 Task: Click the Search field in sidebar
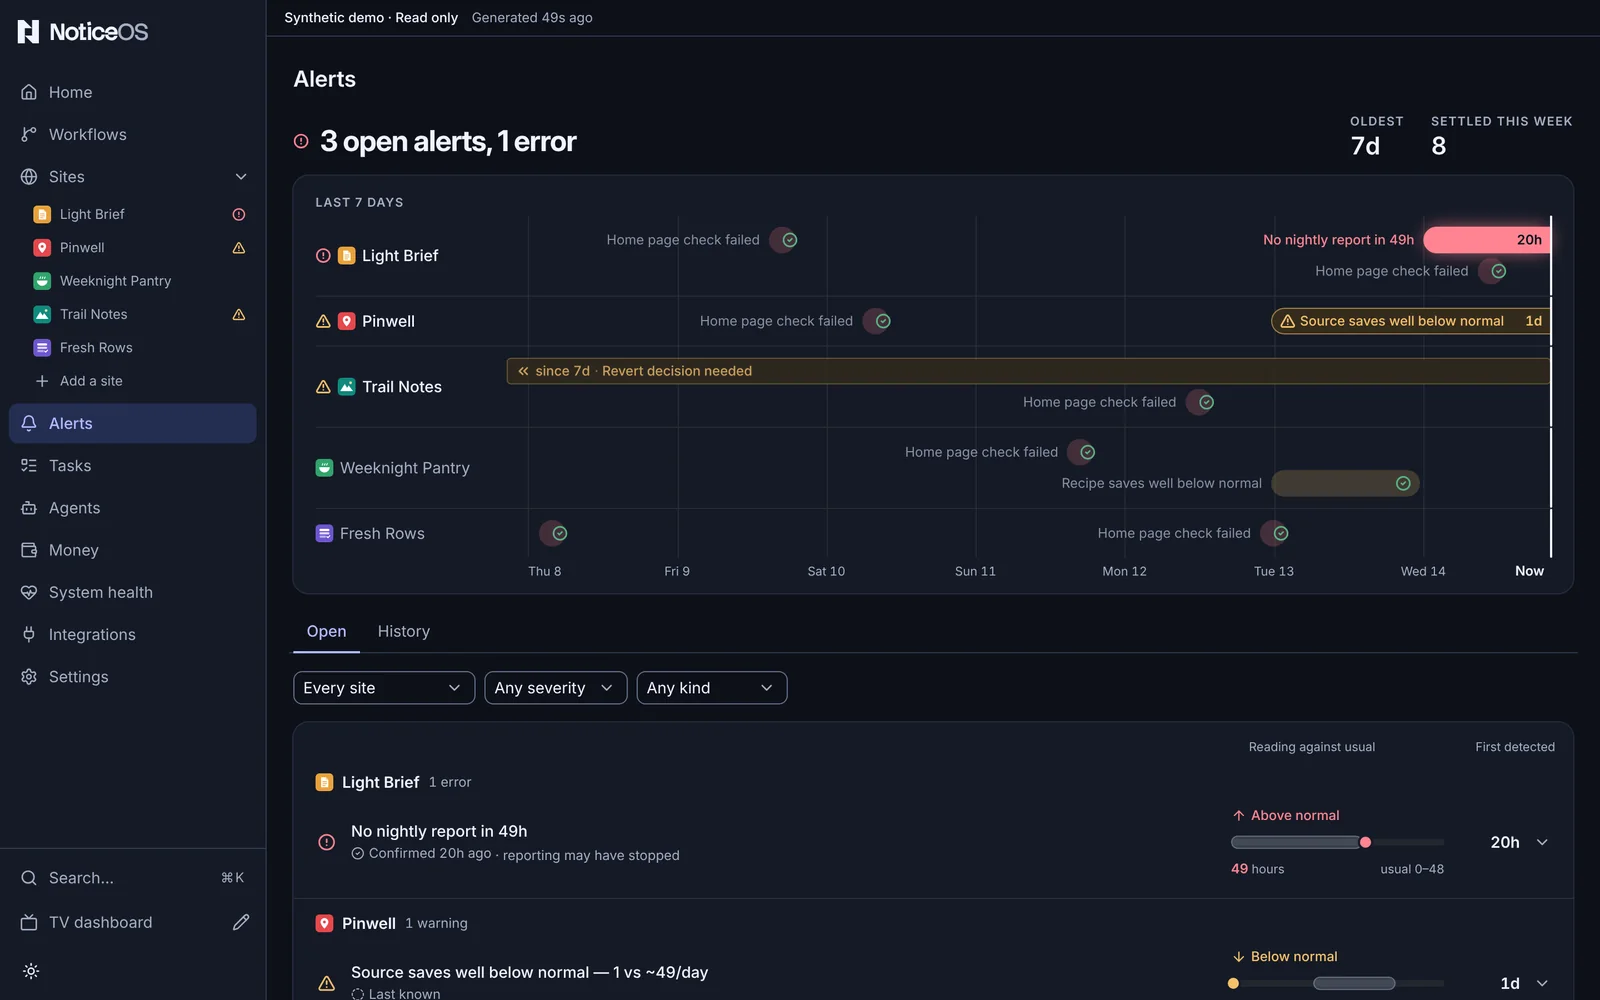[133, 878]
